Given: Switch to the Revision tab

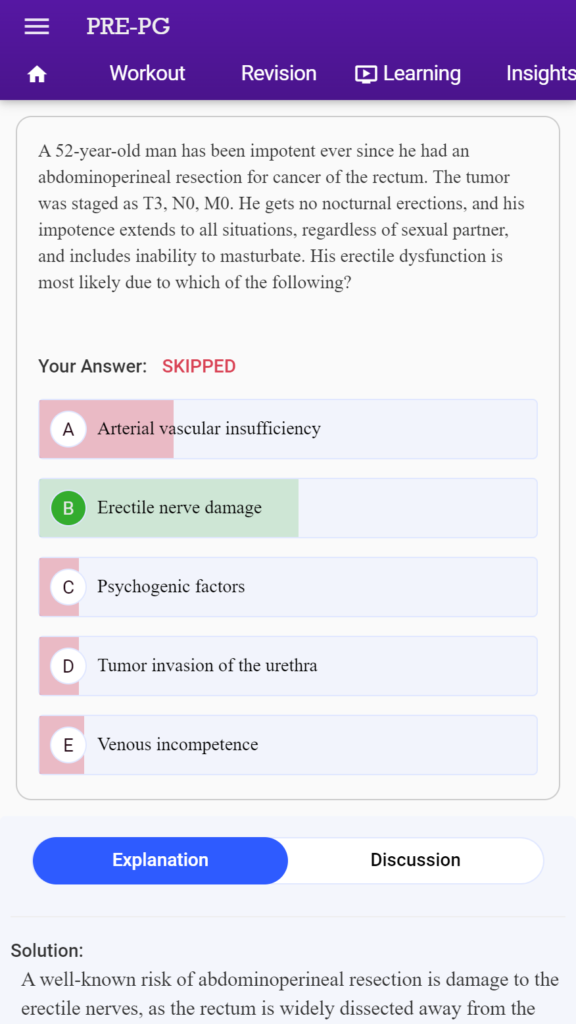Looking at the screenshot, I should pos(279,73).
